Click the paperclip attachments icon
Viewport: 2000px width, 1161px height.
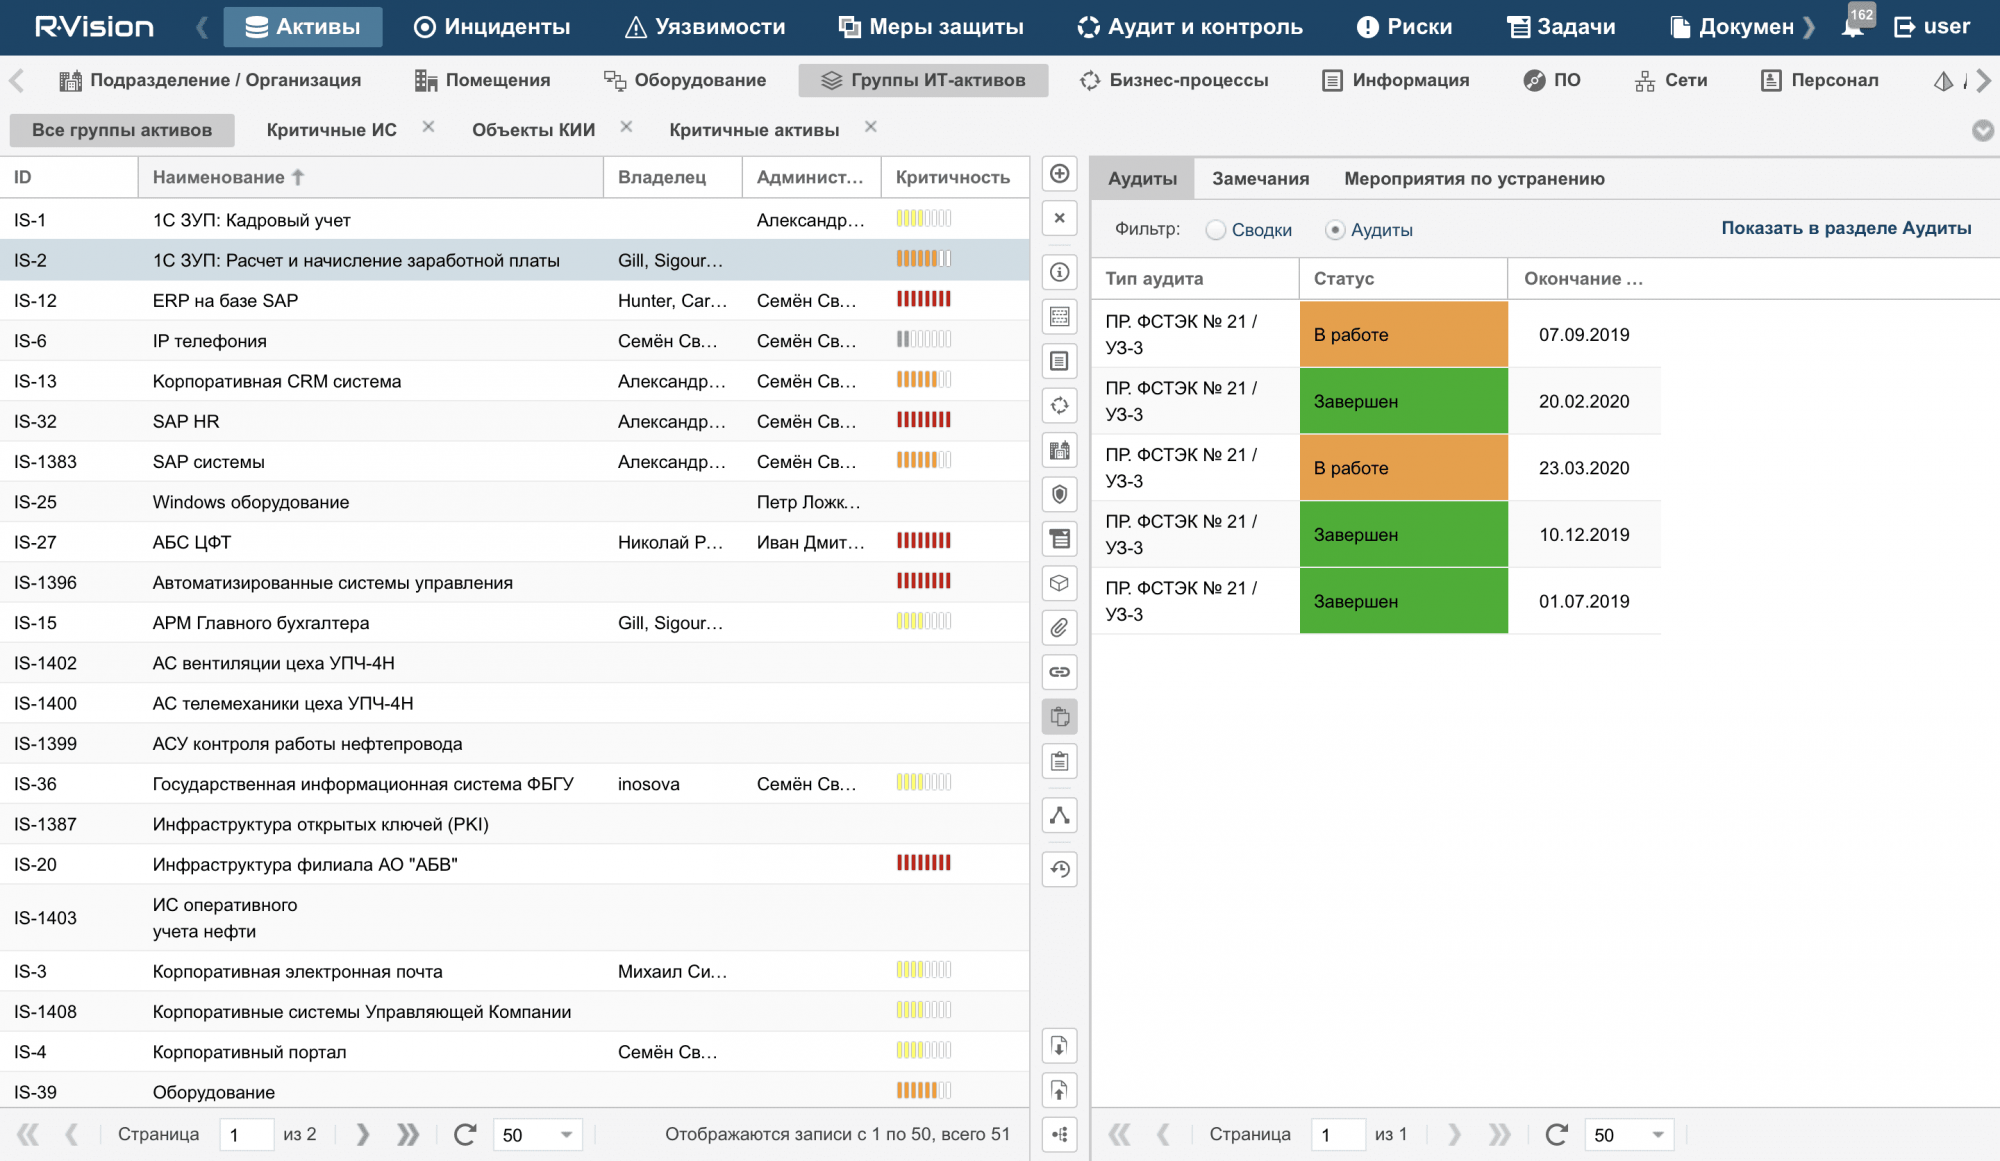coord(1059,628)
